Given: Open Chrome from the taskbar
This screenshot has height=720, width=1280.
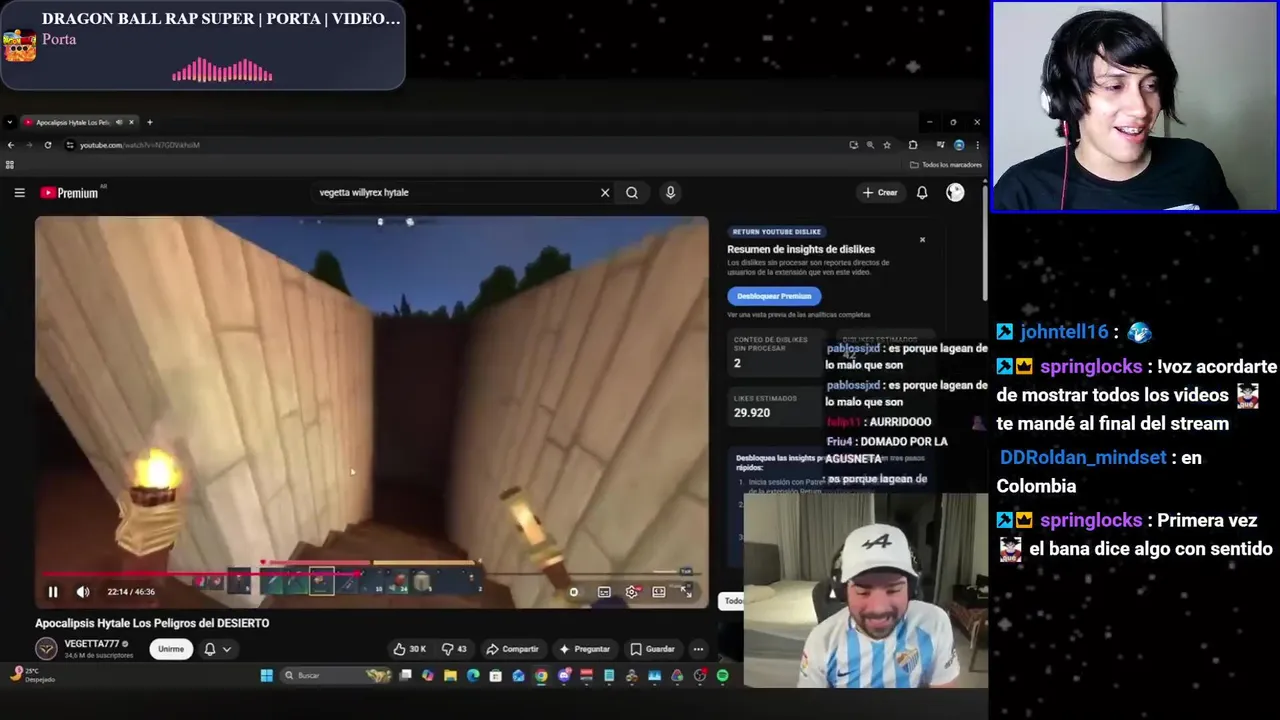Looking at the screenshot, I should click(x=541, y=676).
